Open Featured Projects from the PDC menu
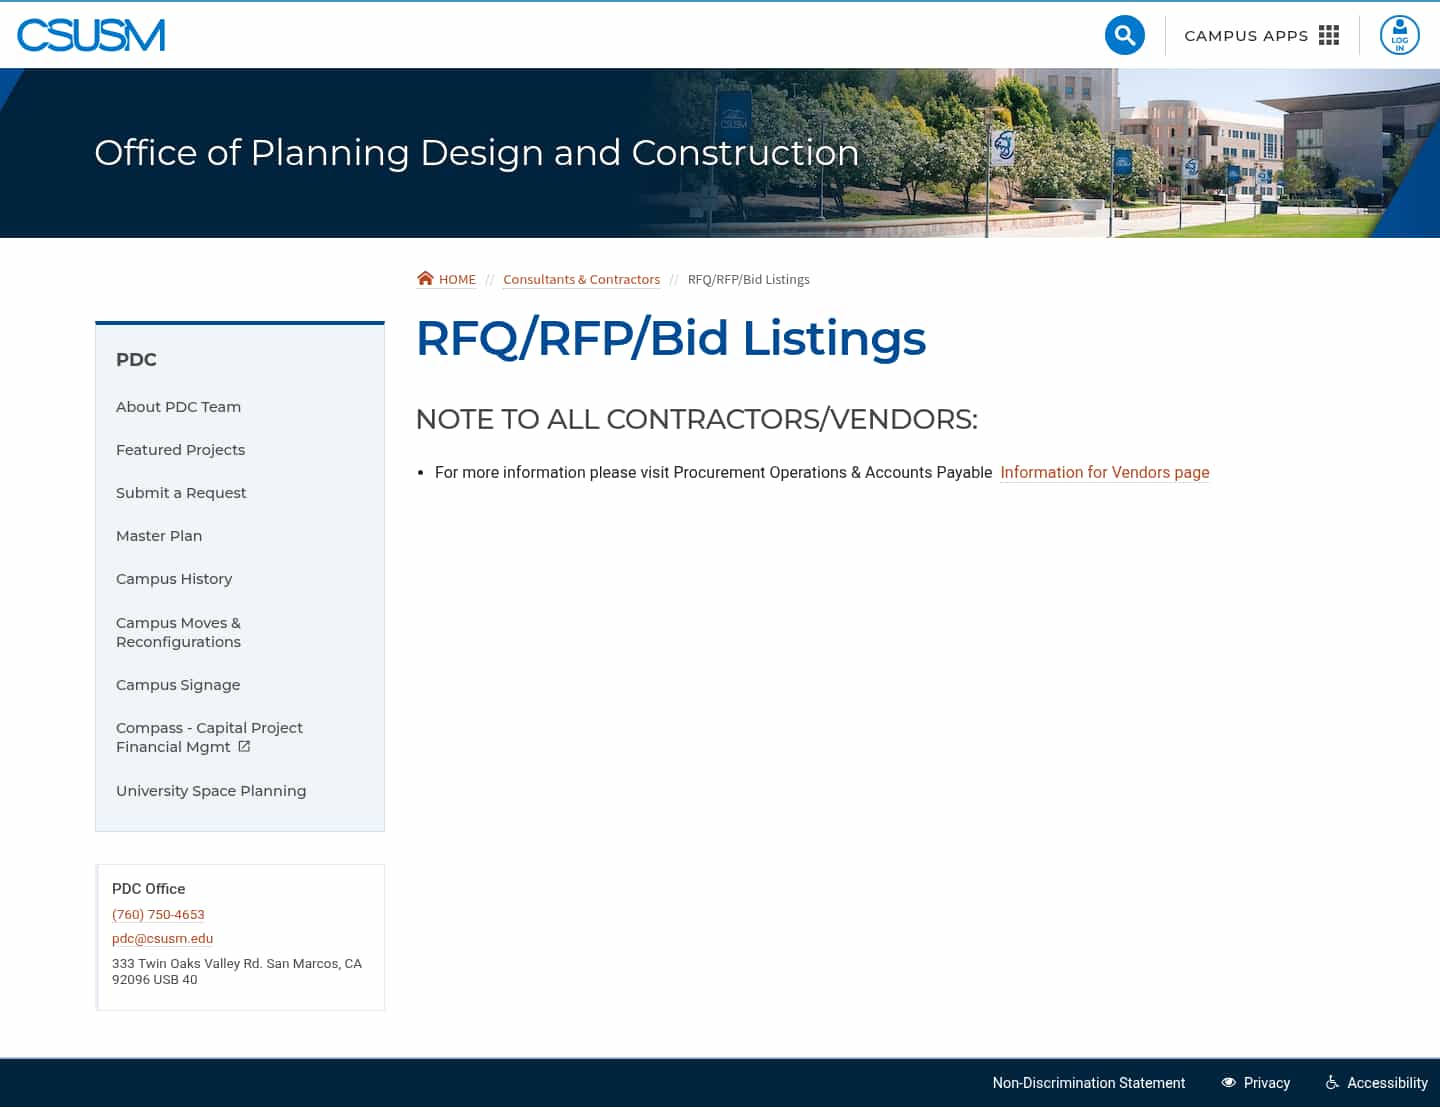 [x=180, y=449]
